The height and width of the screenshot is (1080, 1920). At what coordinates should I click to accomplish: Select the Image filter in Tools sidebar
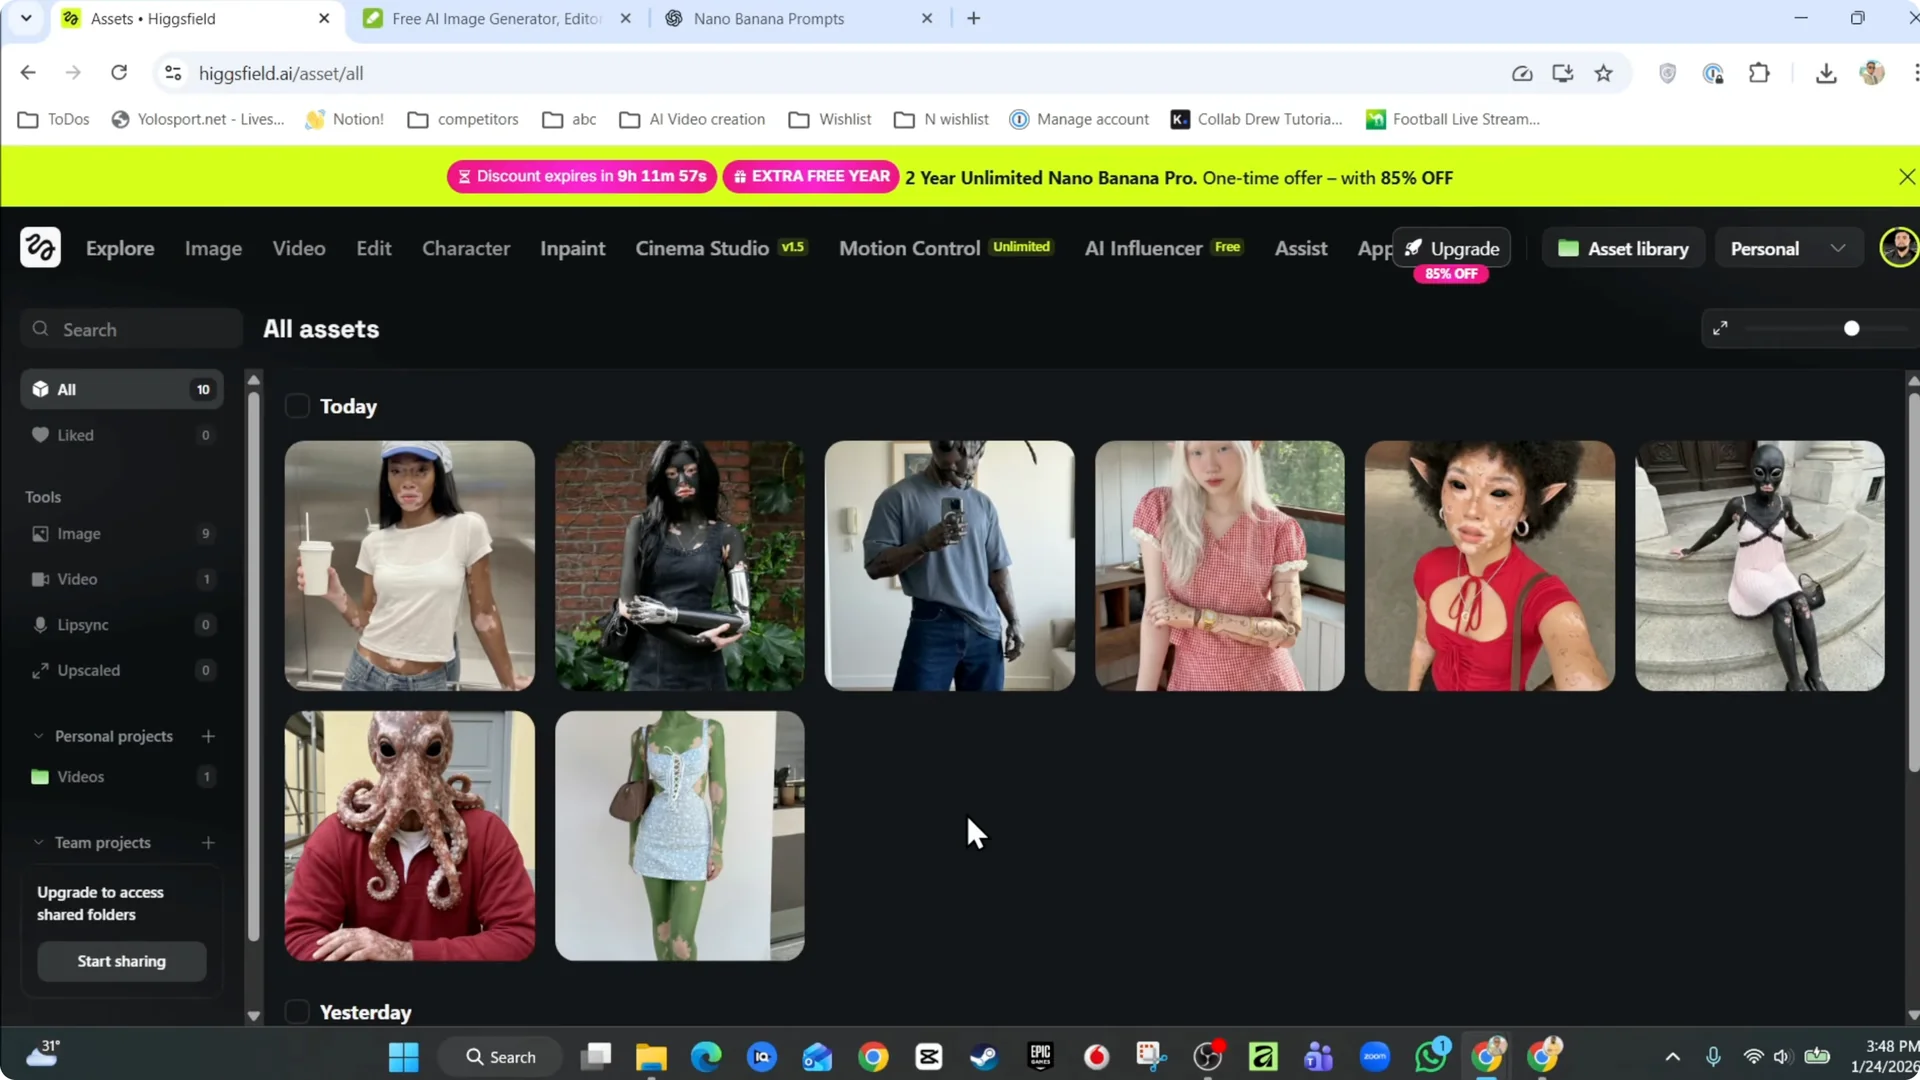77,533
